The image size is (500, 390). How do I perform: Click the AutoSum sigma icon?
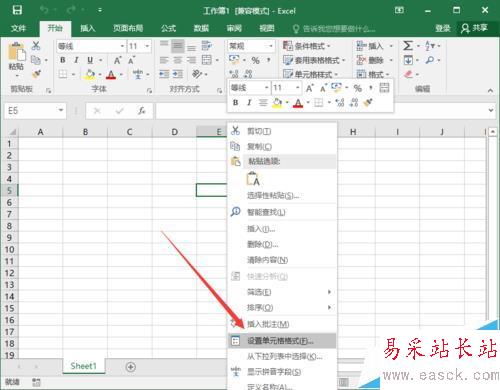tap(408, 46)
